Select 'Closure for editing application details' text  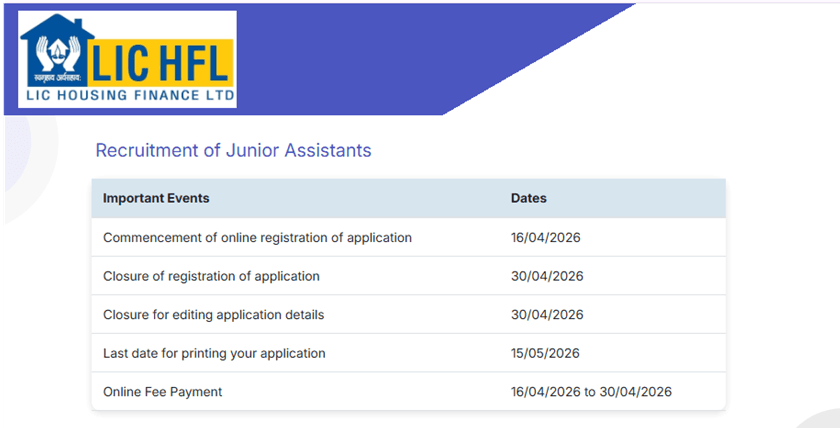tap(213, 314)
